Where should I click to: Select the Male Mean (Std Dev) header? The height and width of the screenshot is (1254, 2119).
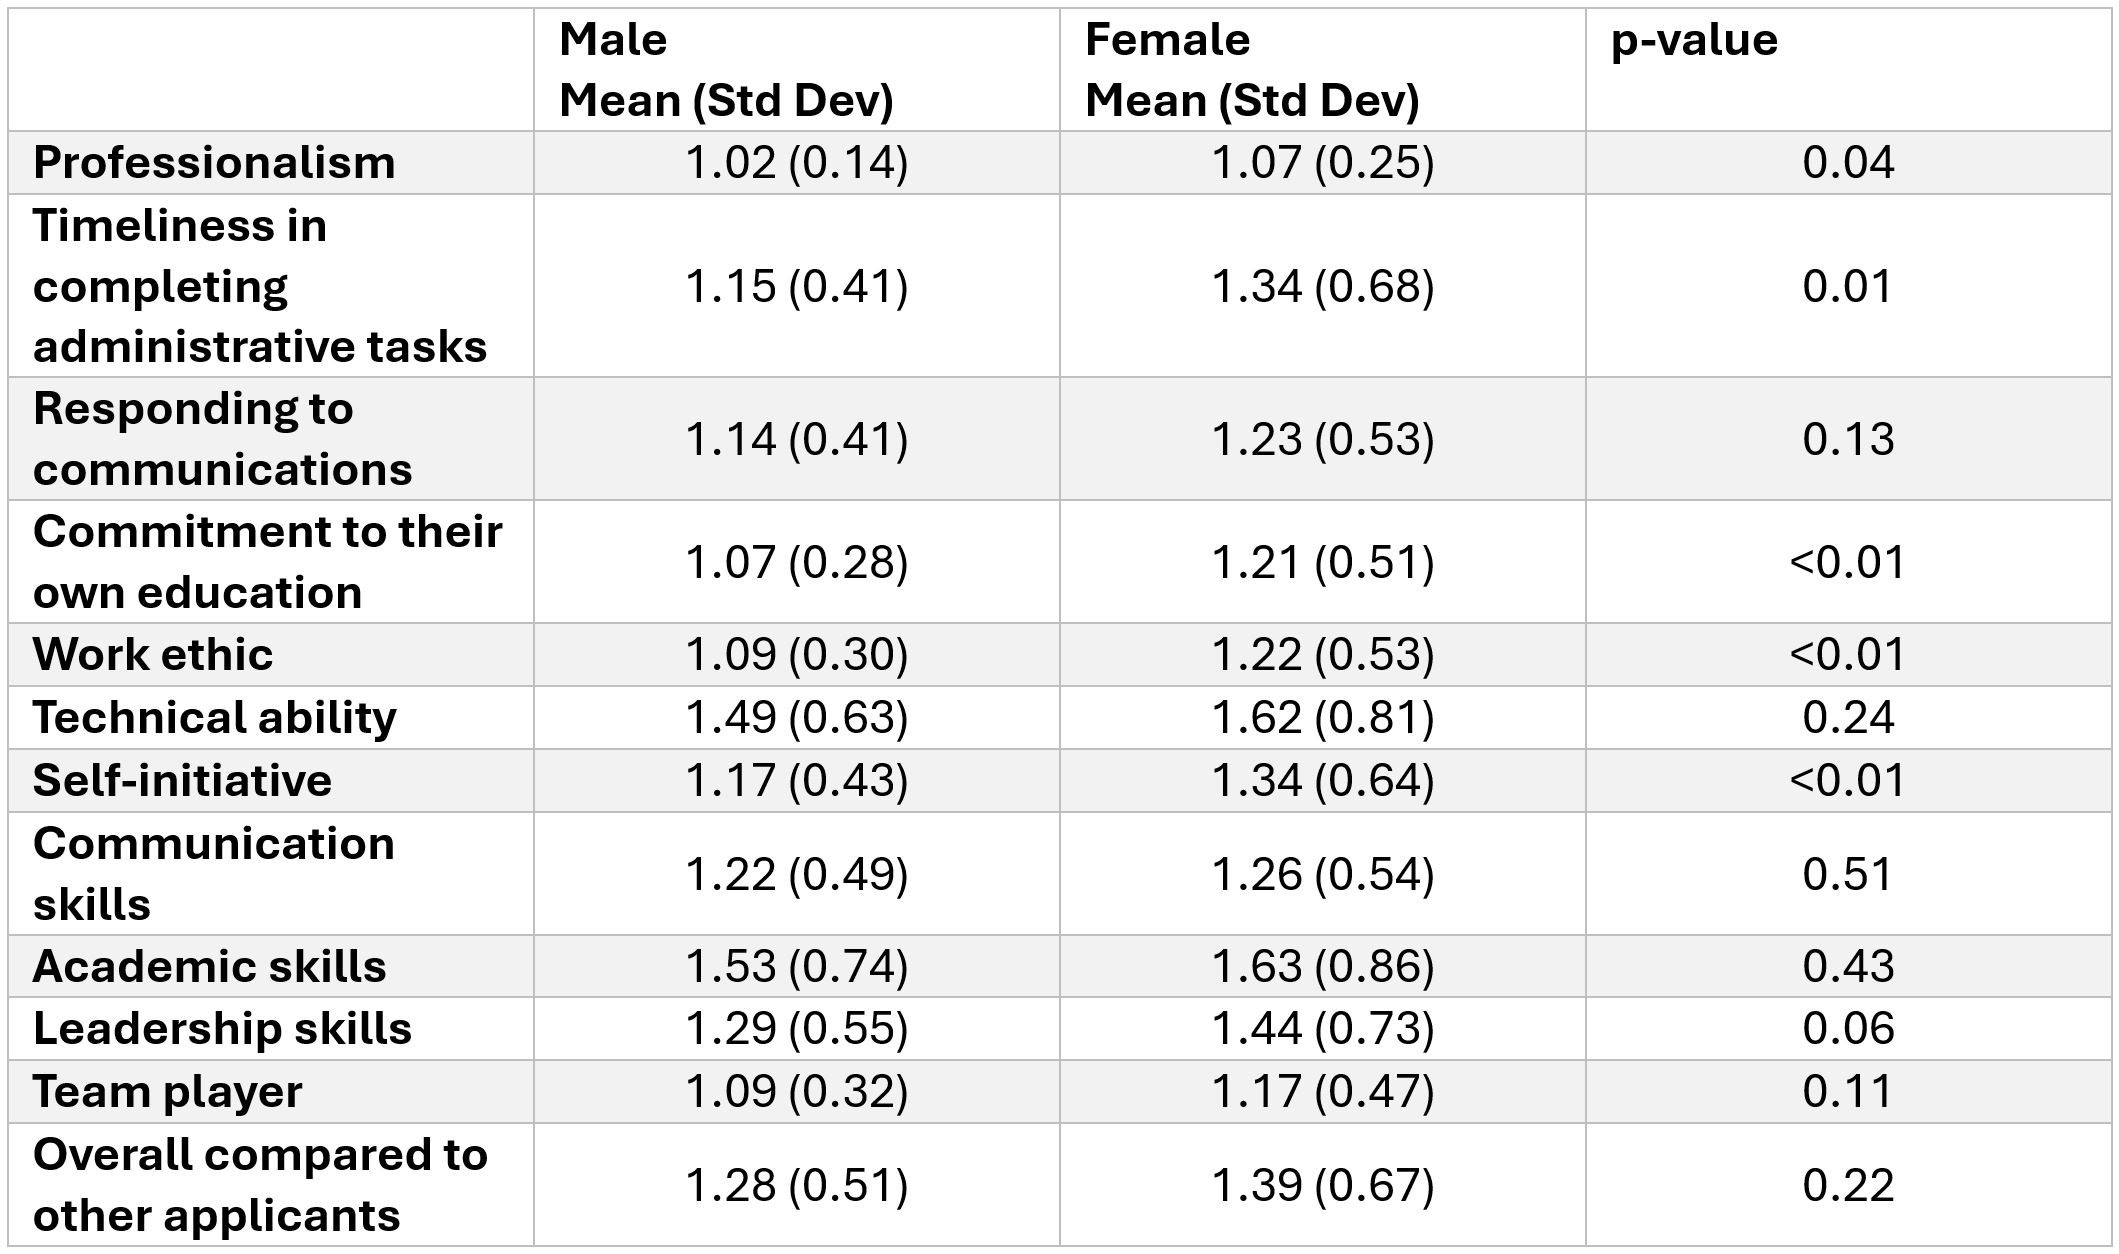tap(725, 70)
